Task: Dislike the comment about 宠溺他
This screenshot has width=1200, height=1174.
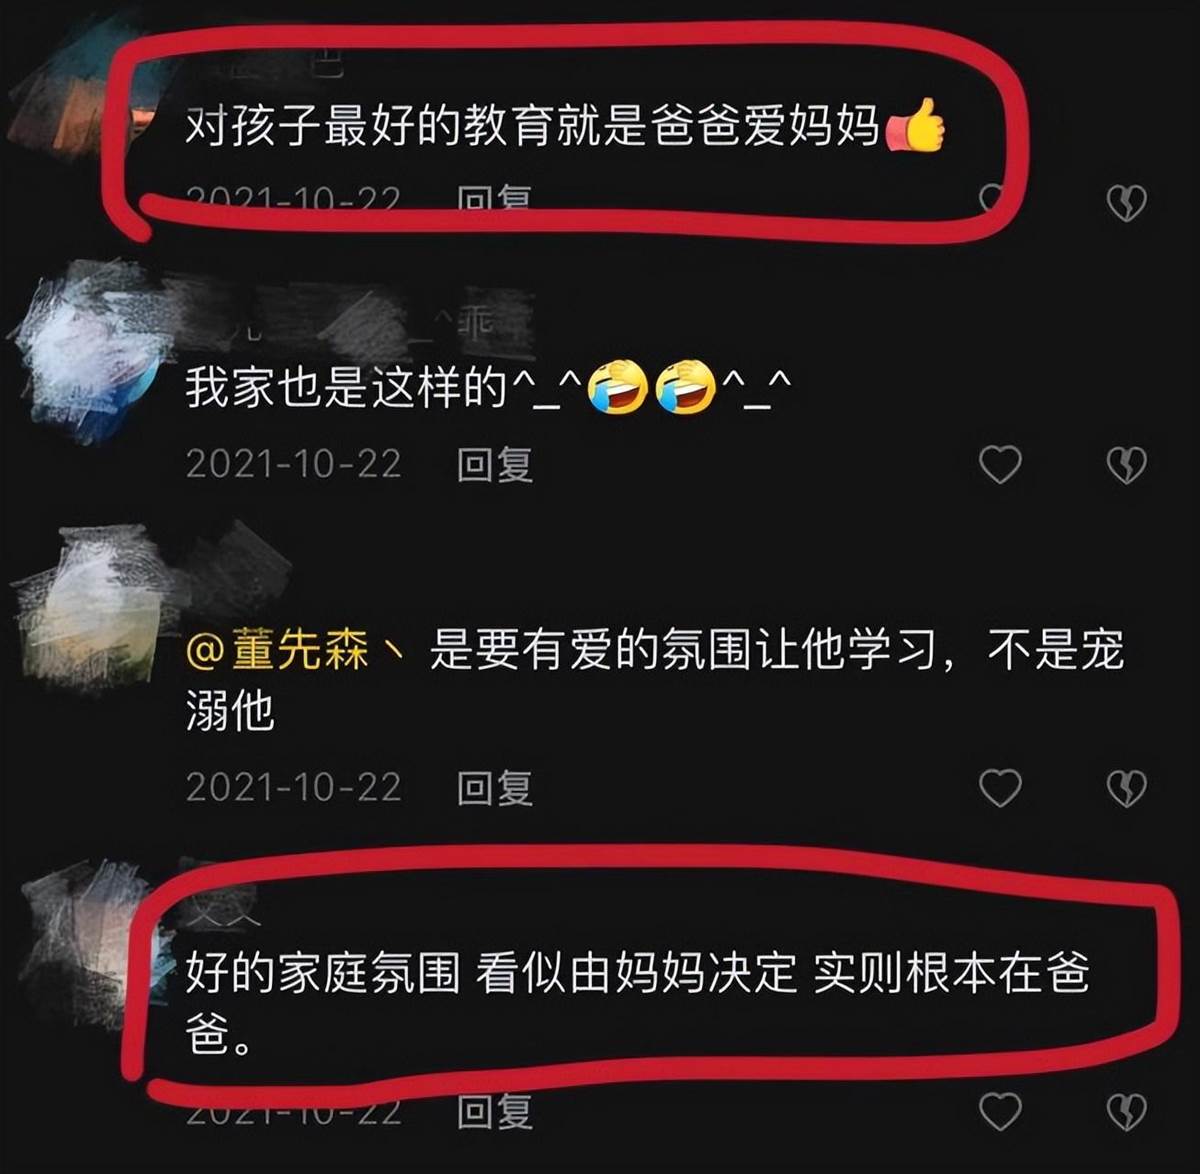Action: click(1127, 789)
